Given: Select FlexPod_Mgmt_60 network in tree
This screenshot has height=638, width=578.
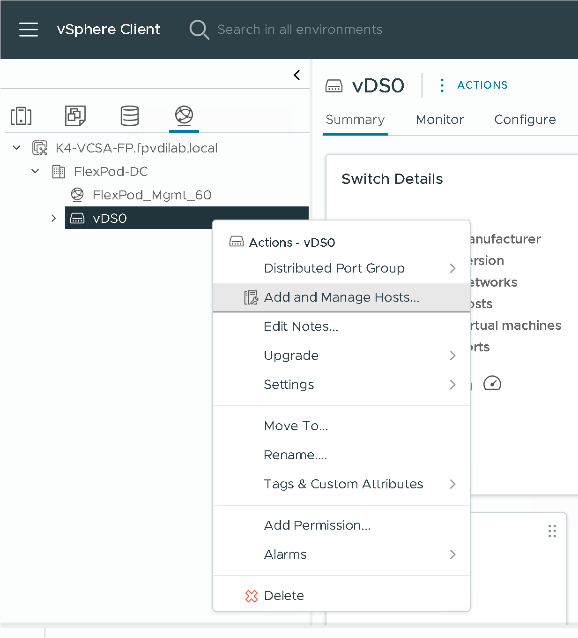Looking at the screenshot, I should click(152, 195).
